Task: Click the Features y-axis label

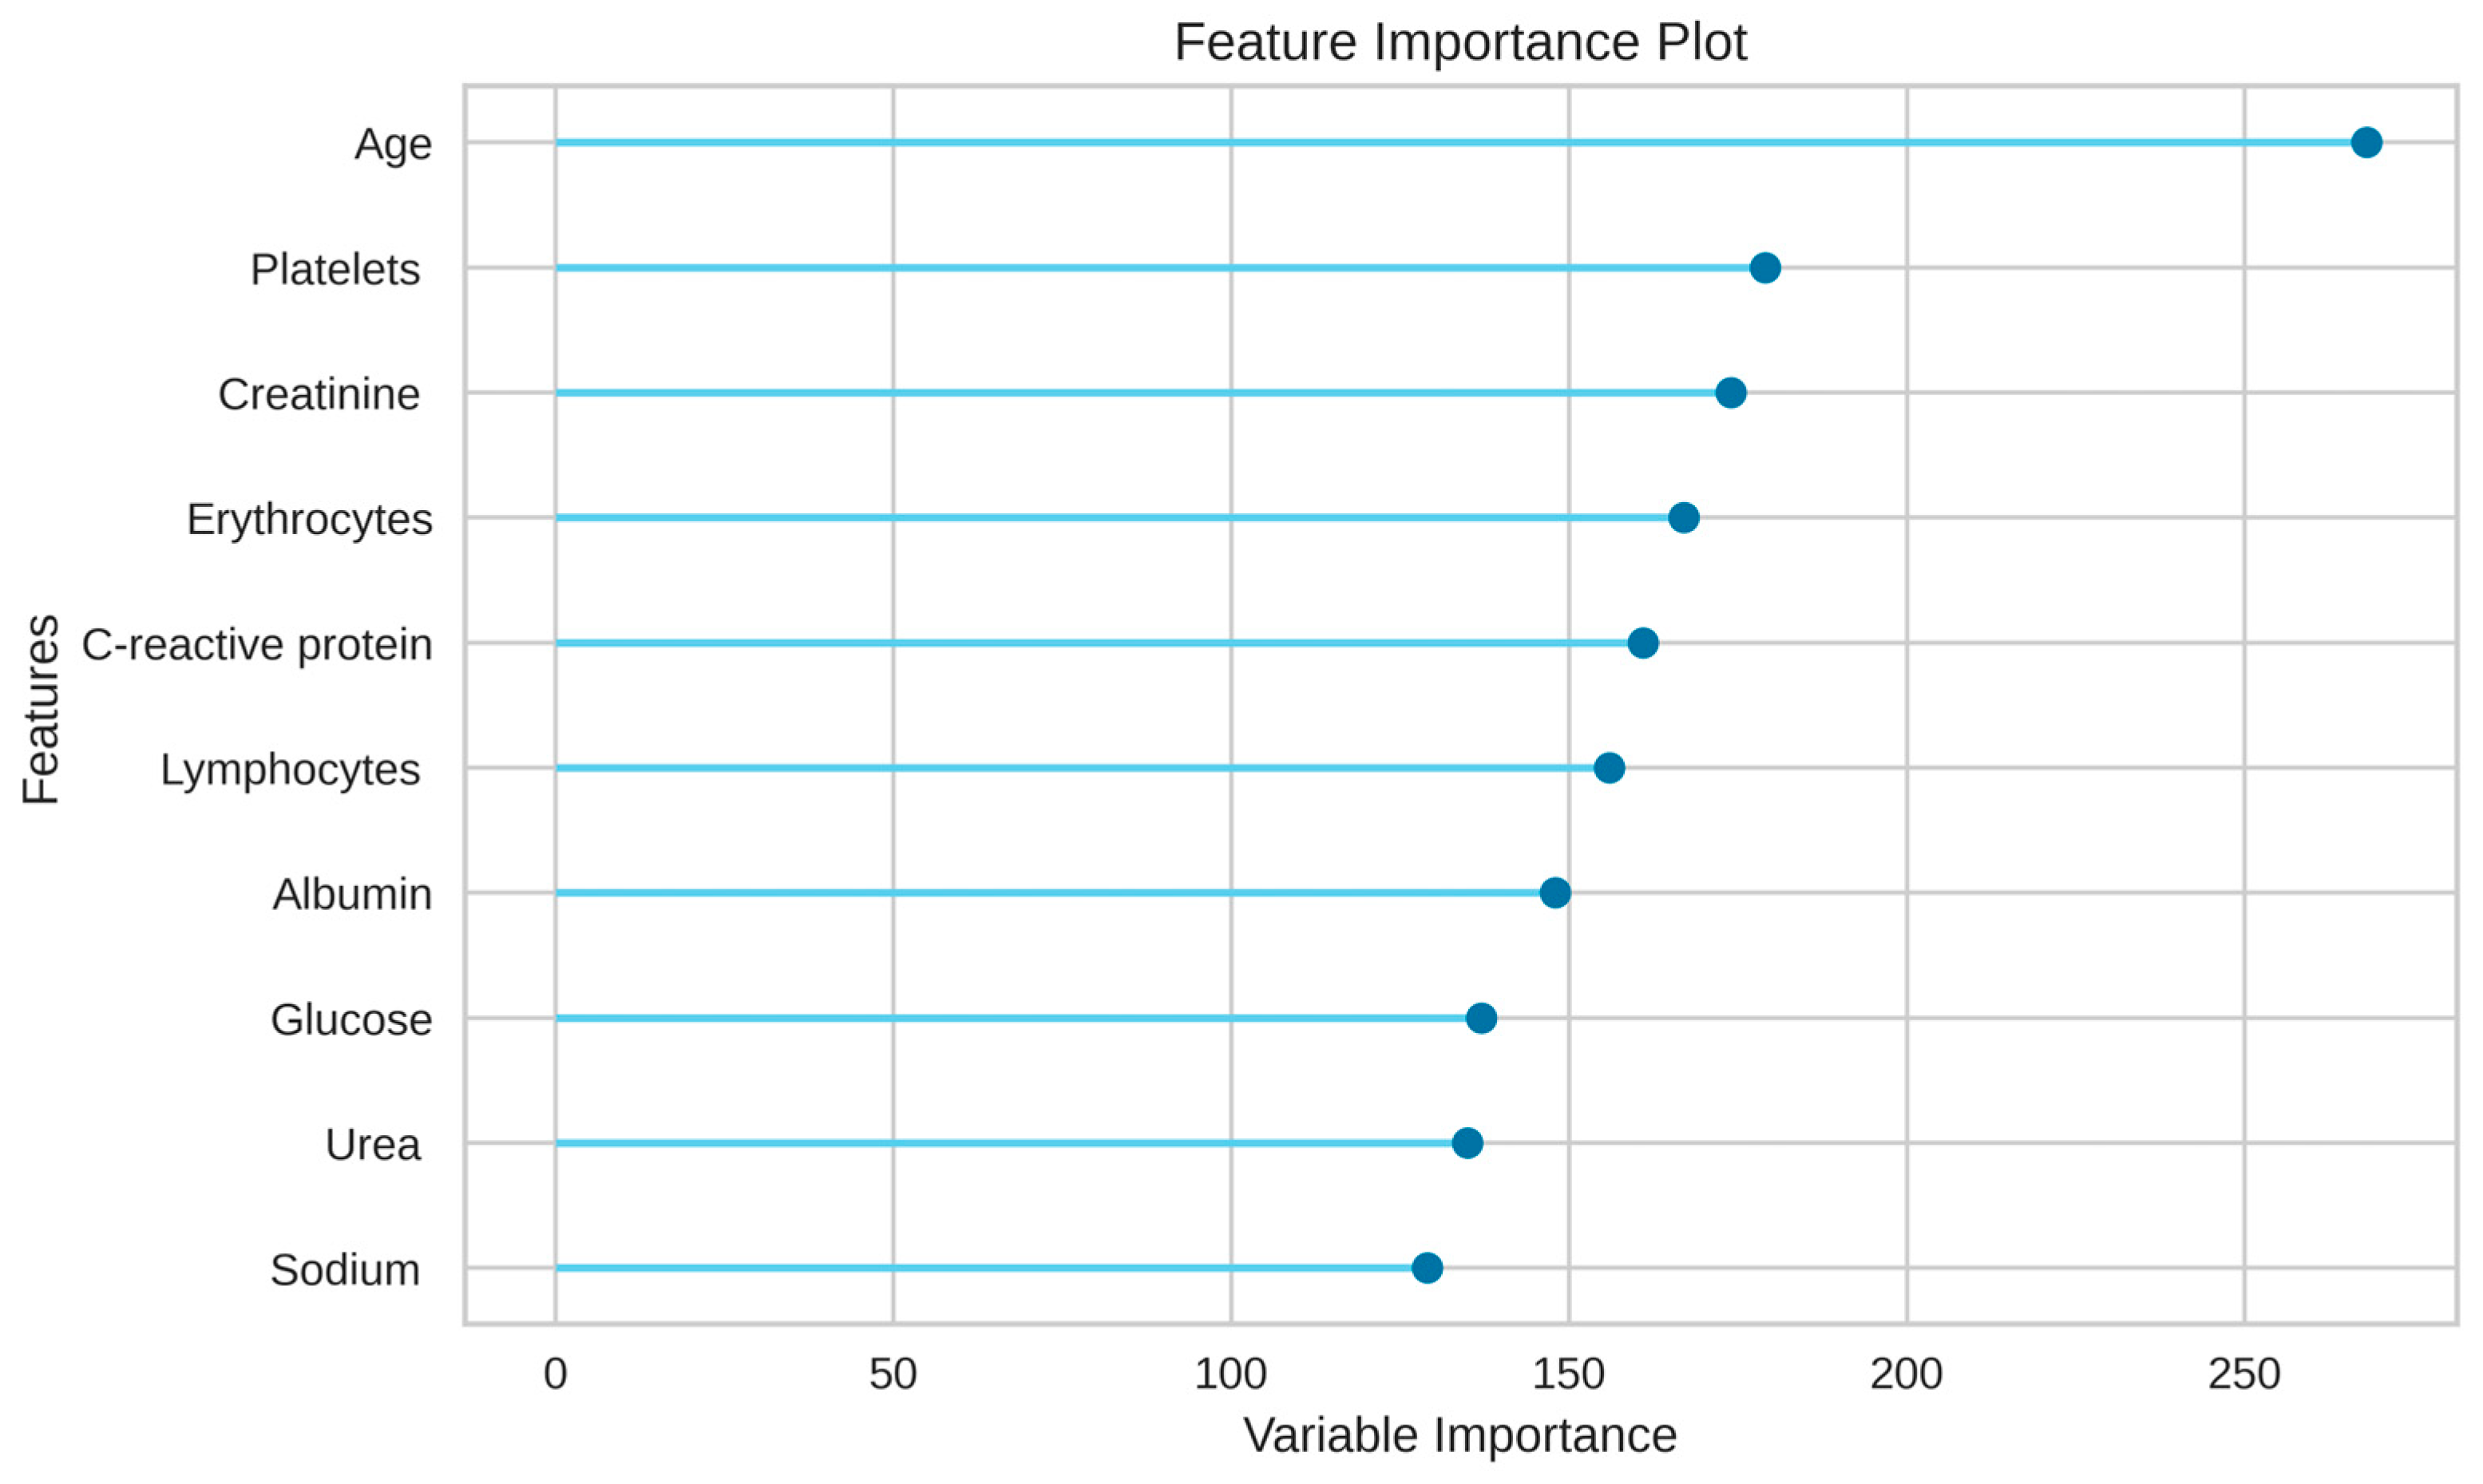Action: click(x=42, y=709)
